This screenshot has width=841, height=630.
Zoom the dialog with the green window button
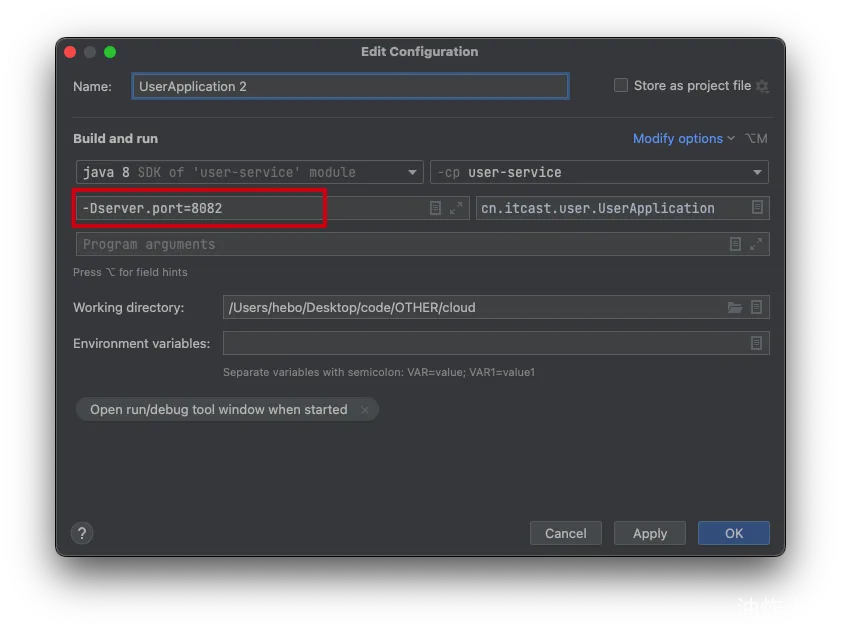point(110,52)
